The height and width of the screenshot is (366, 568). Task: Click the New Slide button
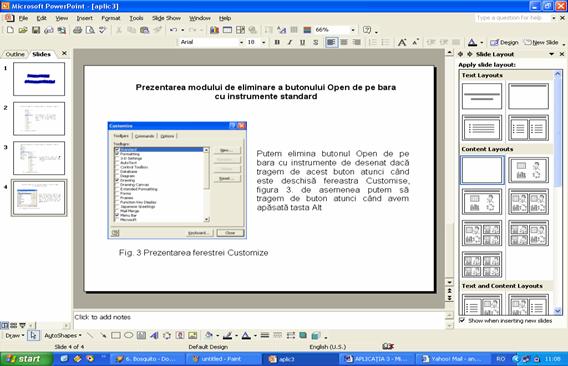pos(541,42)
